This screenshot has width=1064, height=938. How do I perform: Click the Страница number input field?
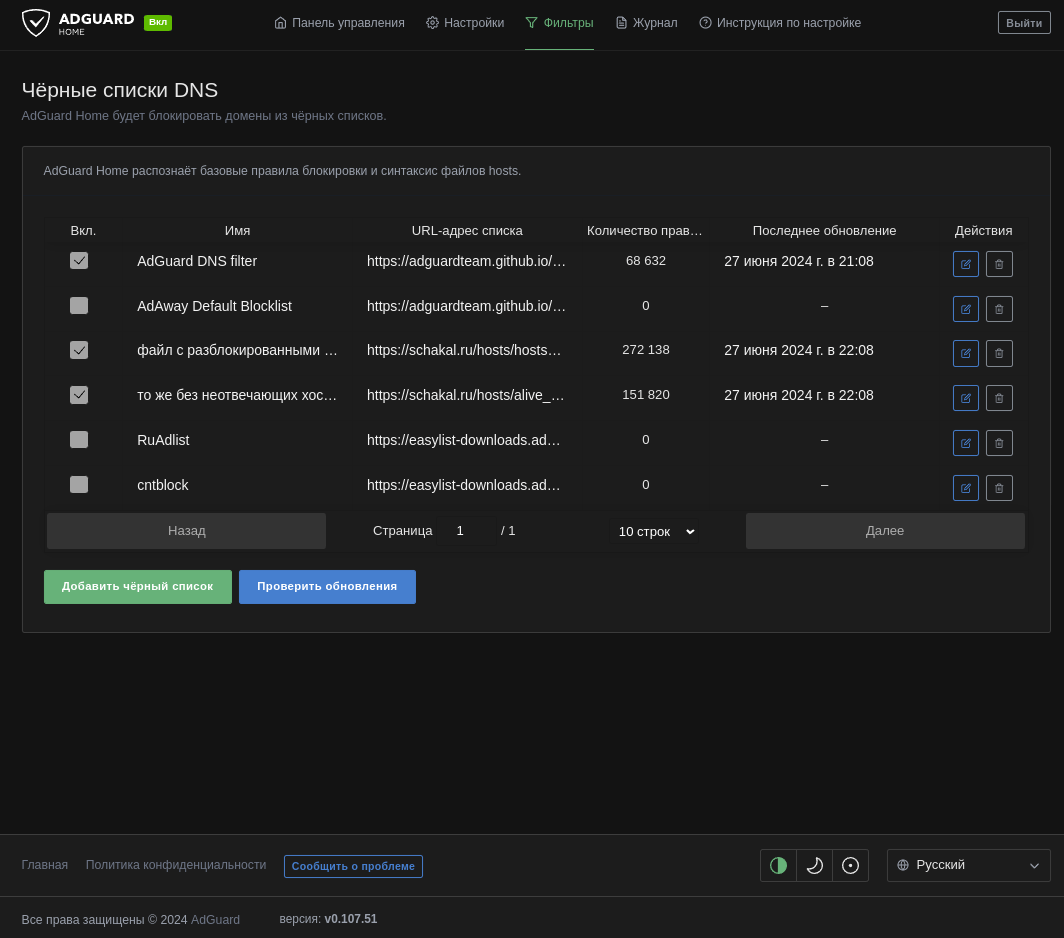(466, 531)
